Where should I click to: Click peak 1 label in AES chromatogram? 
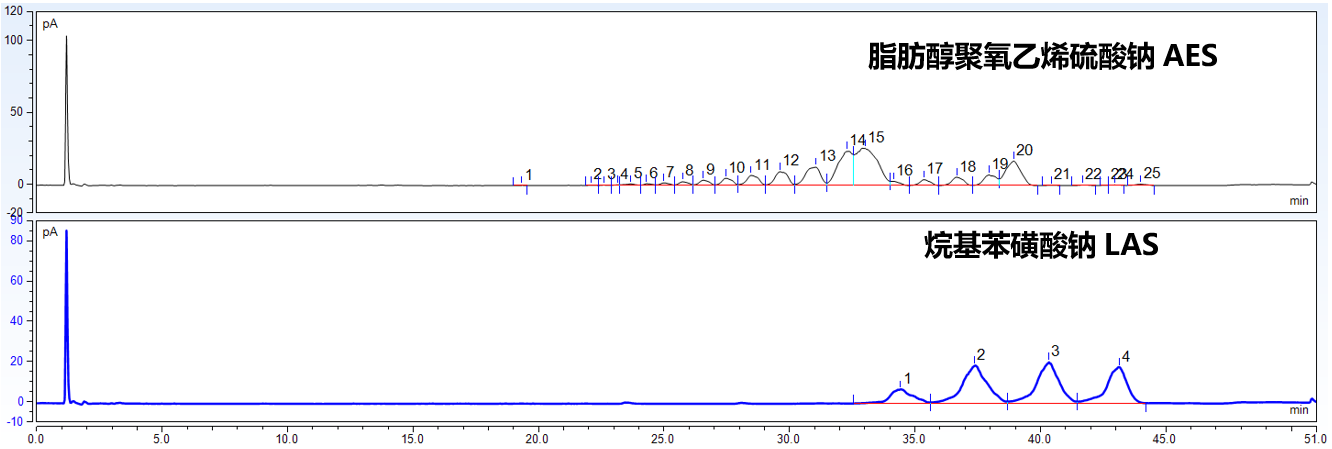[529, 175]
